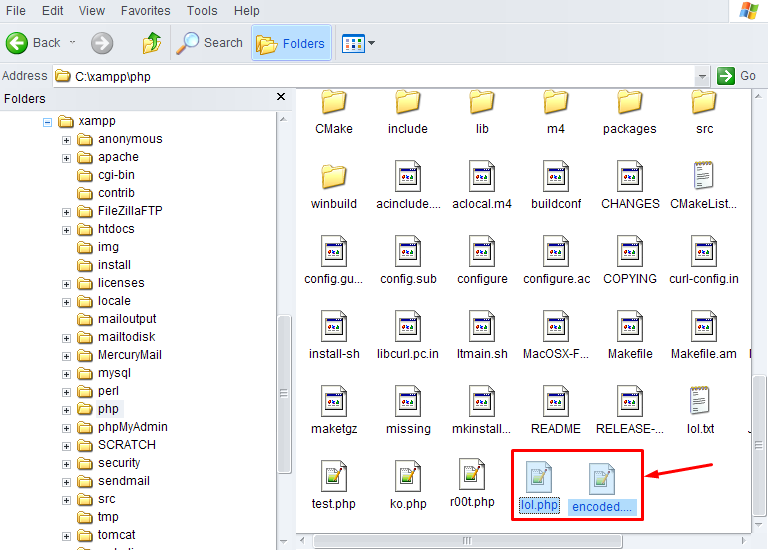This screenshot has width=768, height=550.
Task: Go up one folder level icon
Action: [x=152, y=43]
